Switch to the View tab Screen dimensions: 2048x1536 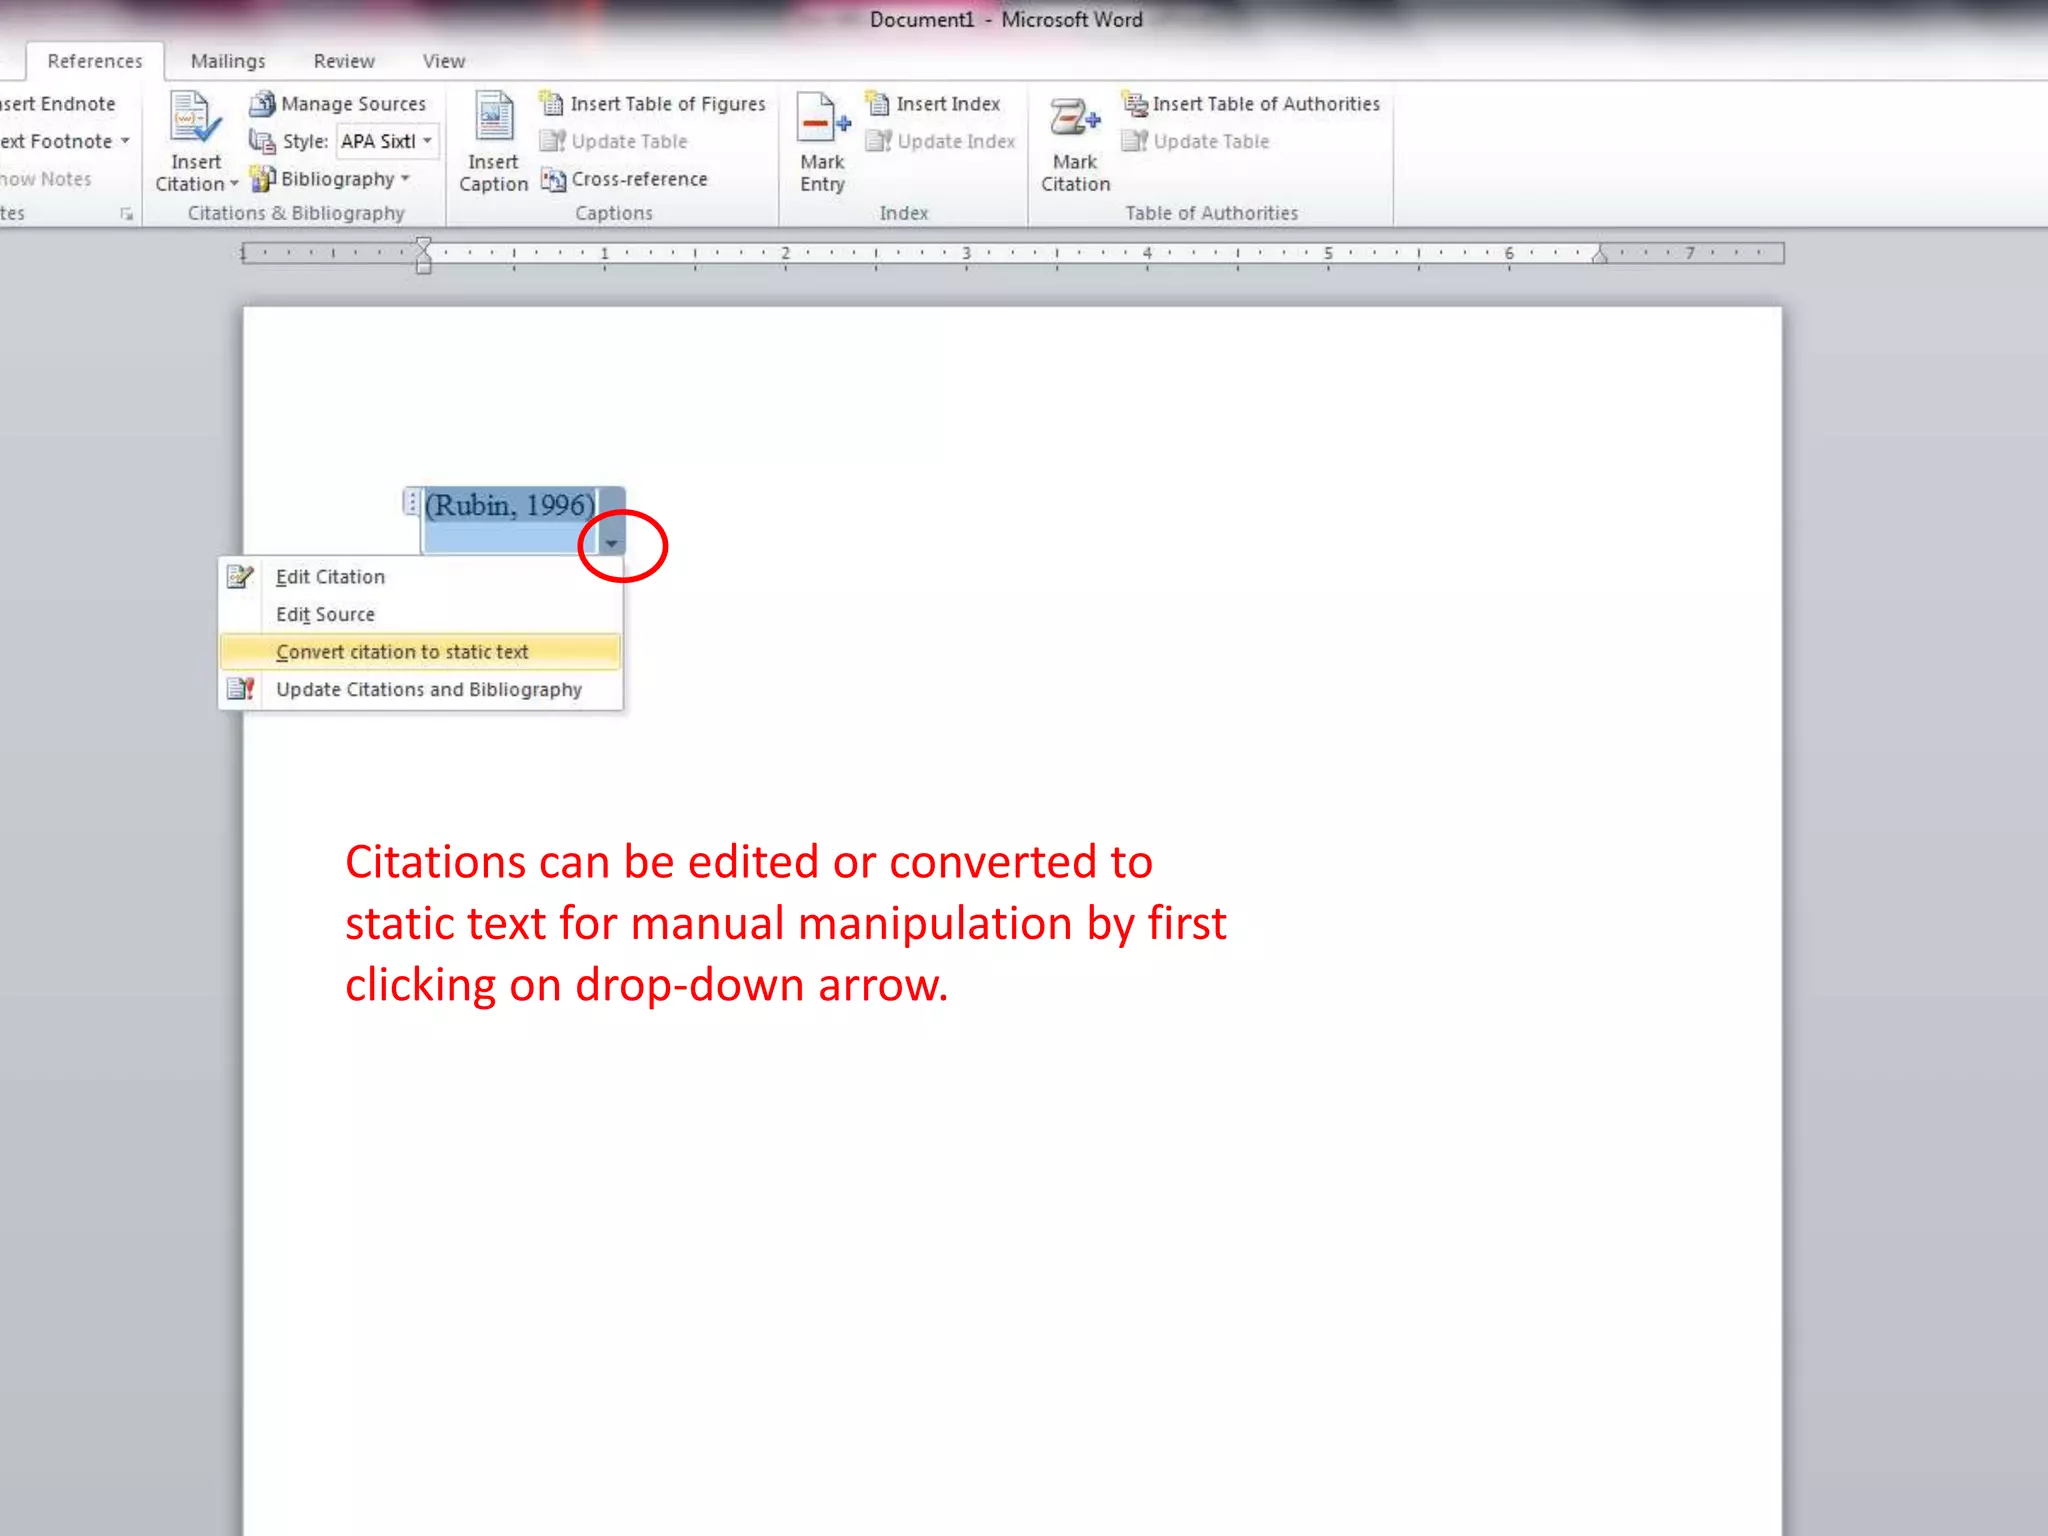443,61
